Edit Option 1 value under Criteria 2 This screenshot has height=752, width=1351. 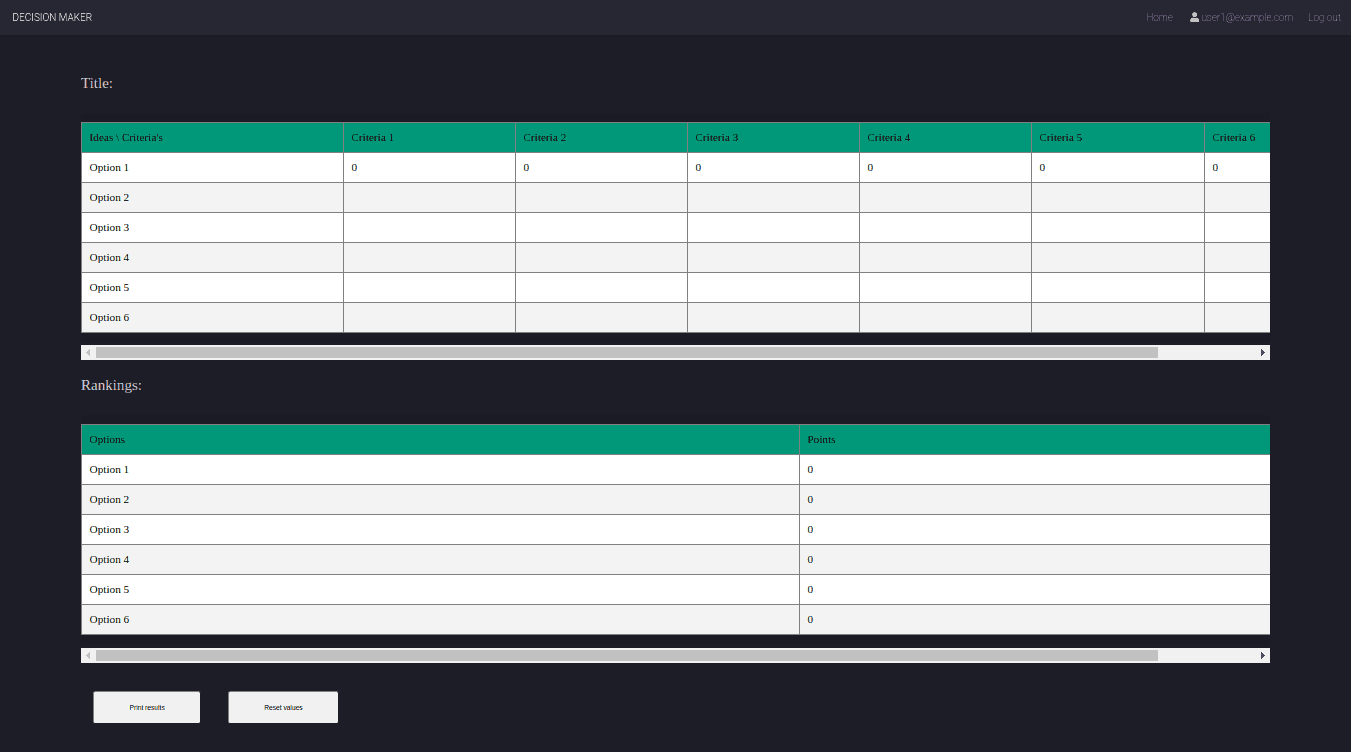601,167
